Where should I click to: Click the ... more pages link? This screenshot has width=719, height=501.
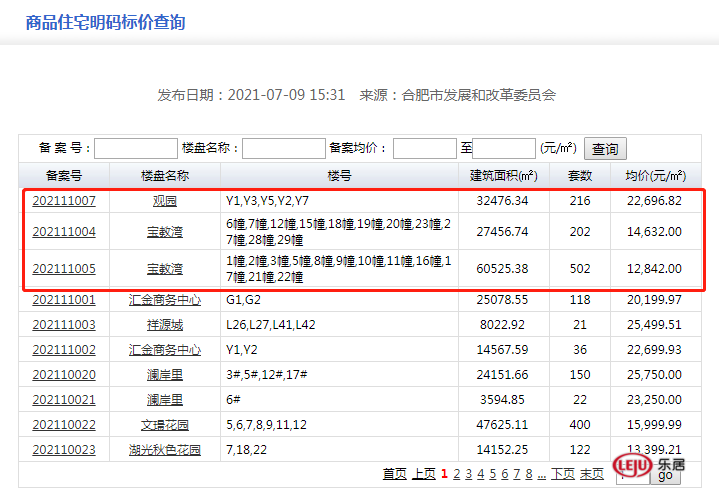pos(542,475)
